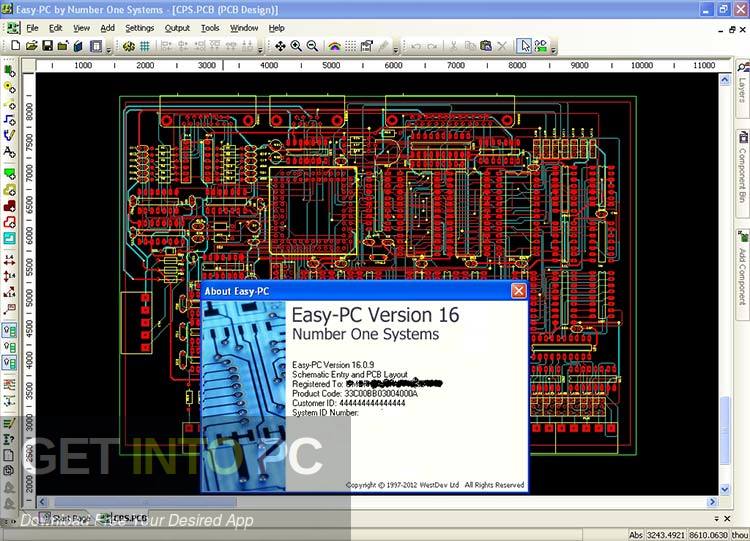Open the Help menu
This screenshot has width=750, height=541.
point(276,28)
